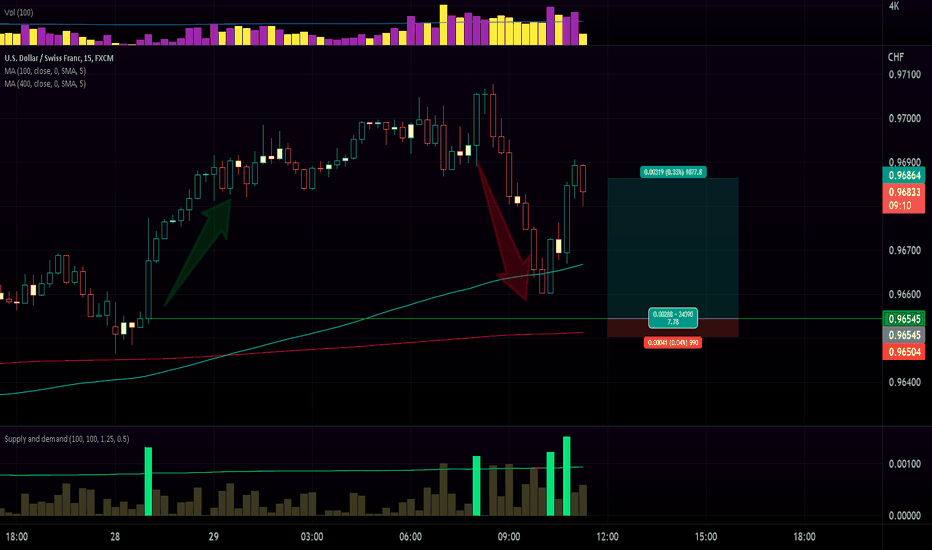The height and width of the screenshot is (550, 932).
Task: Click the red 0.96833 current price label
Action: (904, 192)
